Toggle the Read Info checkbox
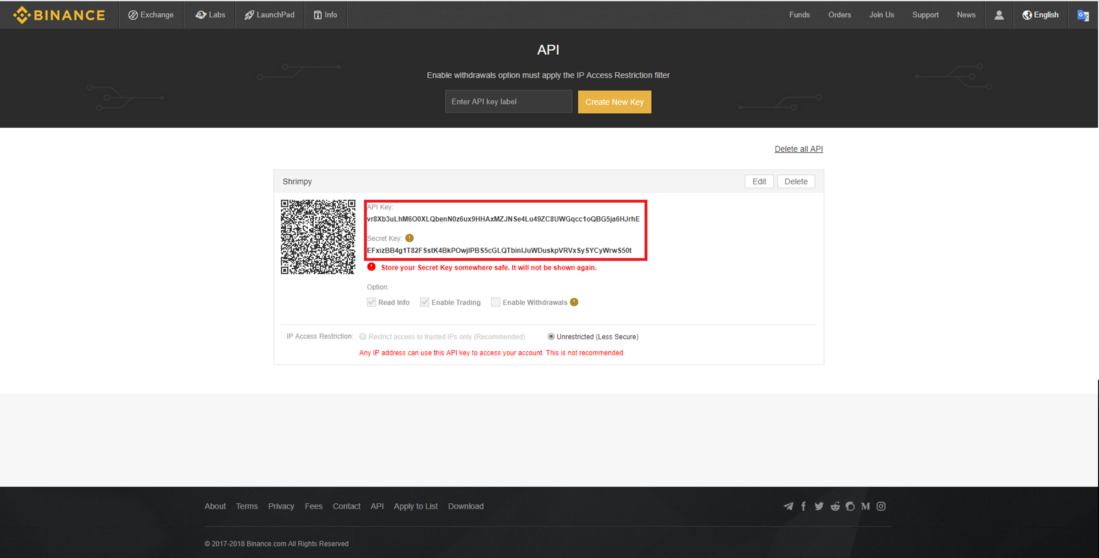Screen dimensions: 1099x558 point(371,302)
